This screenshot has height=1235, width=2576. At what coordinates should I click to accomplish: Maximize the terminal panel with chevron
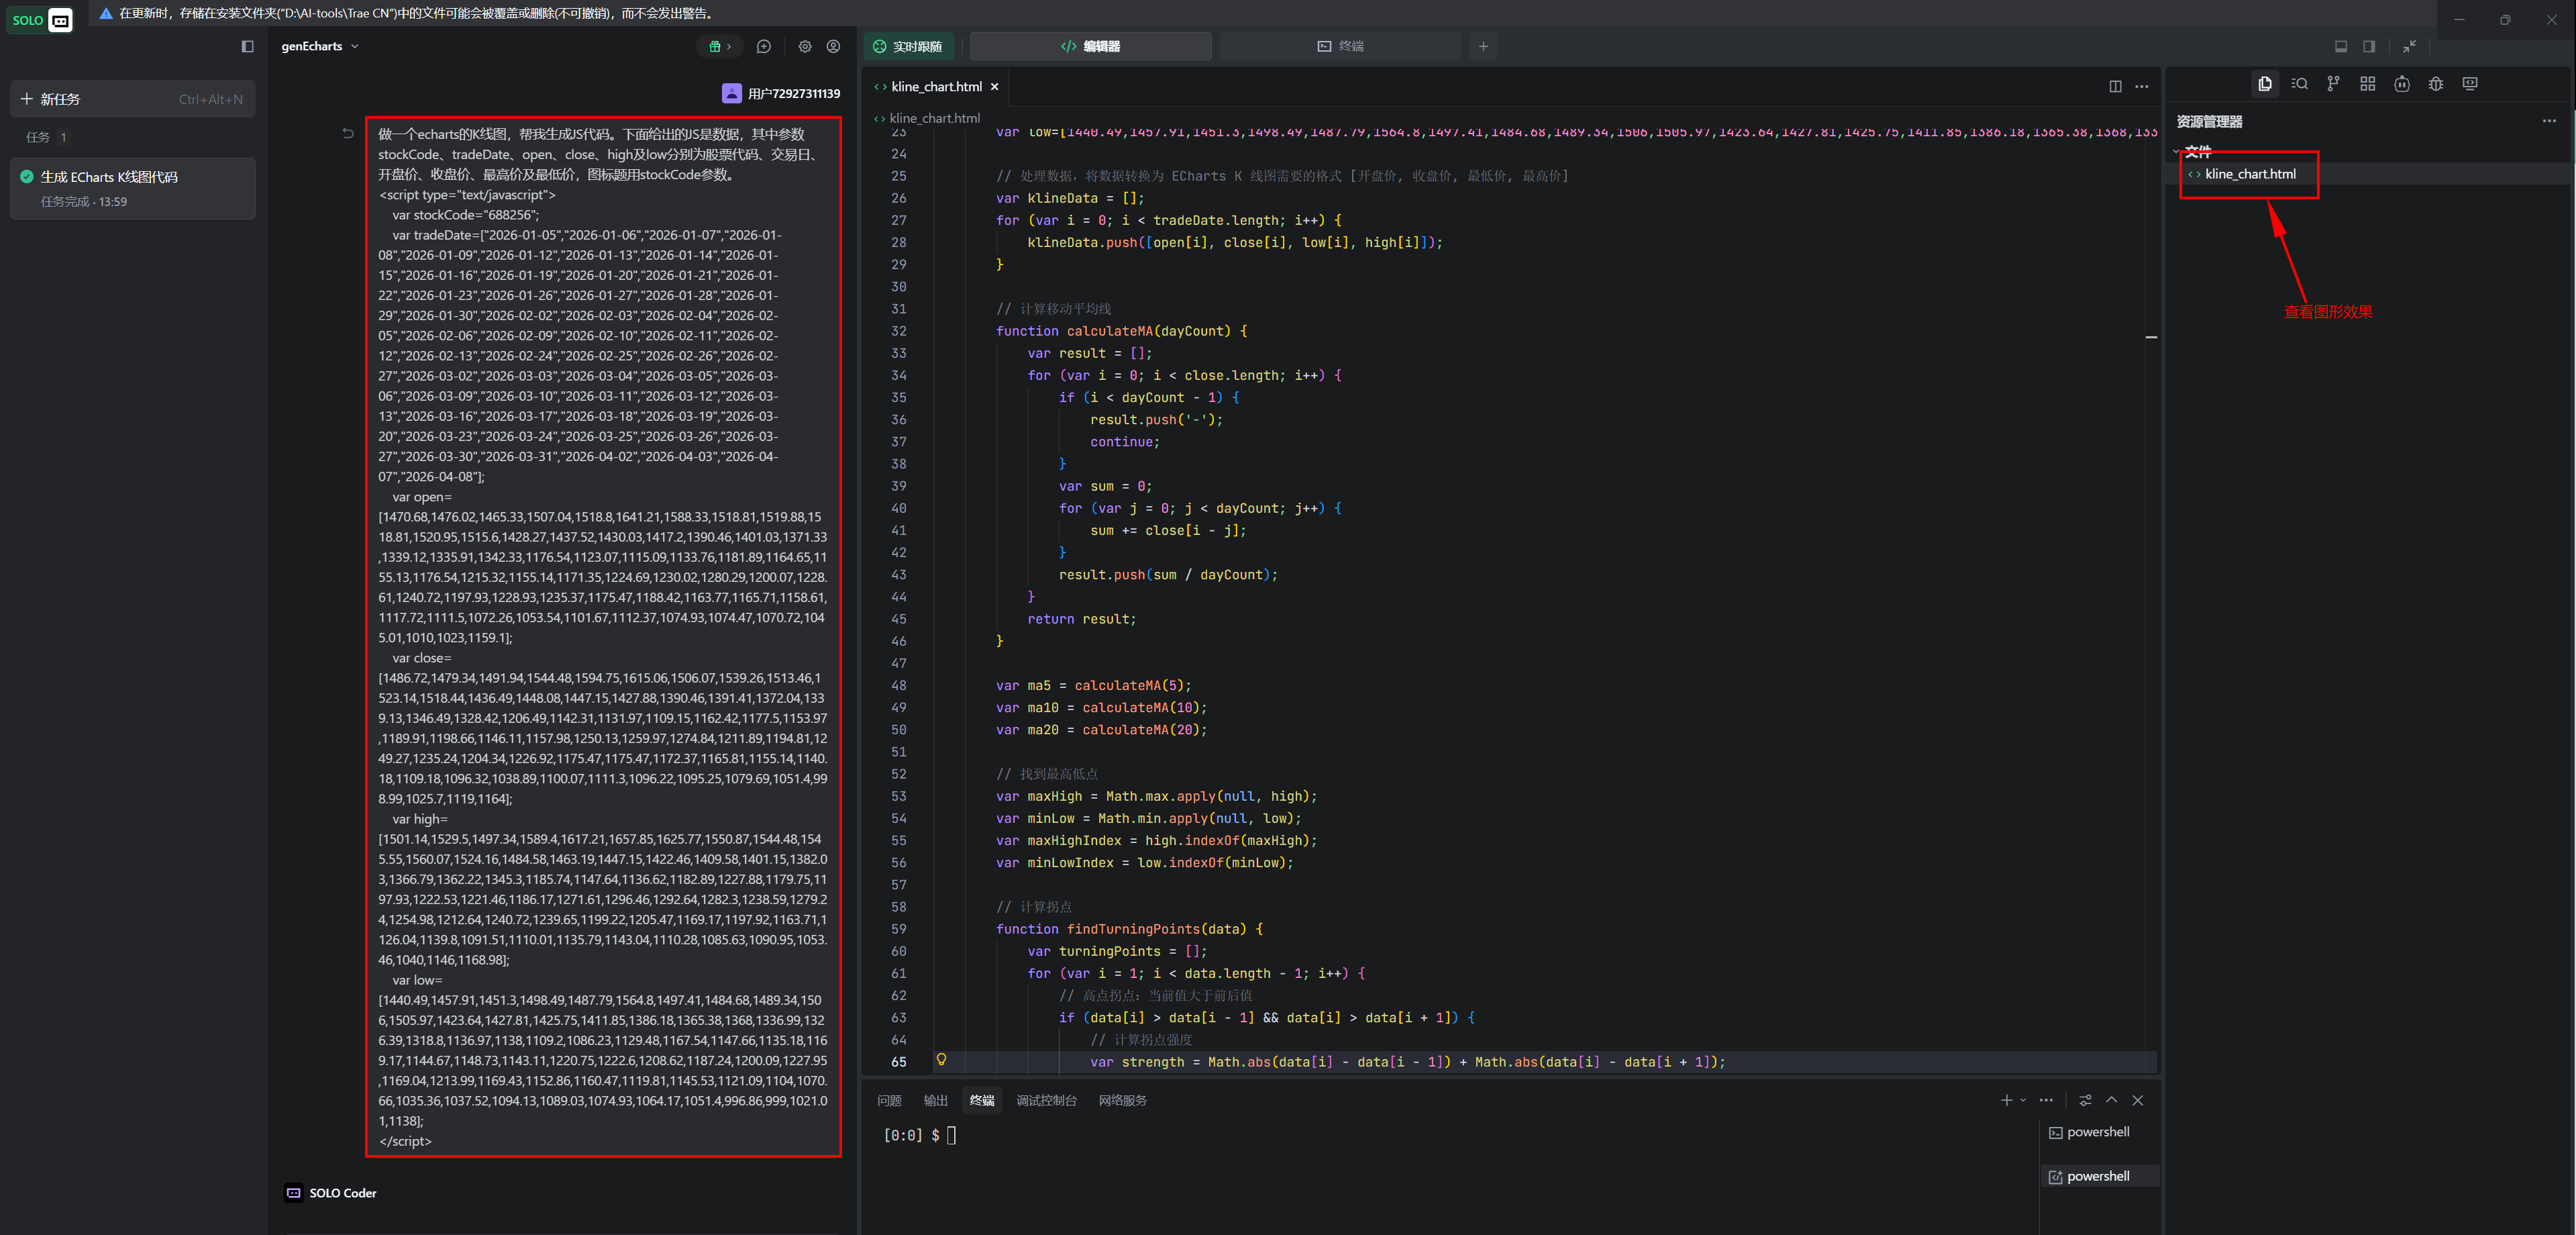[2111, 1100]
